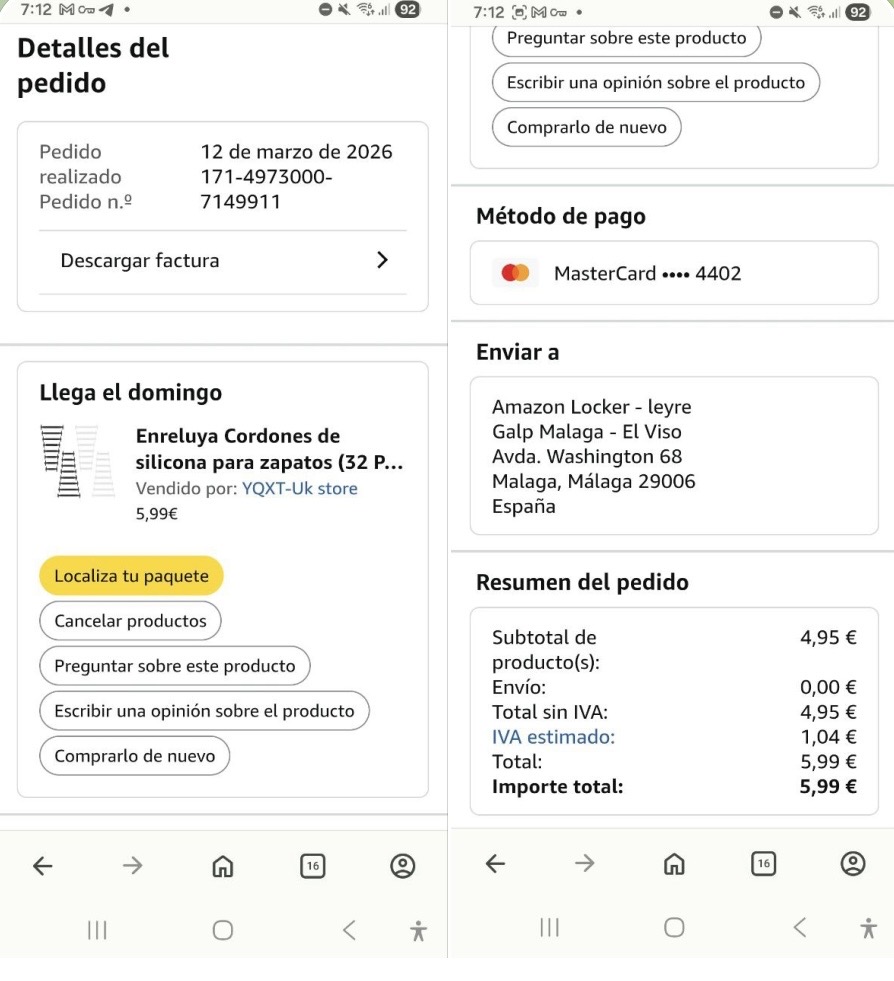Go back with right screen's browser arrow
The image size is (894, 981).
[x=495, y=863]
